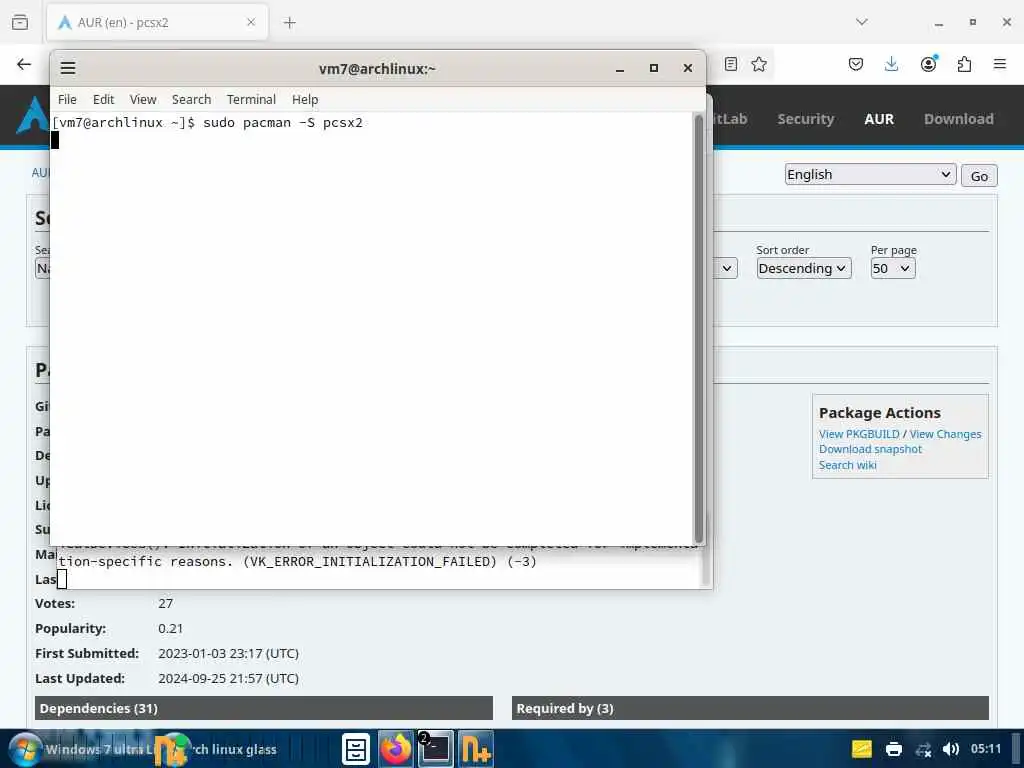The width and height of the screenshot is (1024, 768).
Task: Click the Sort order label
Action: (782, 250)
